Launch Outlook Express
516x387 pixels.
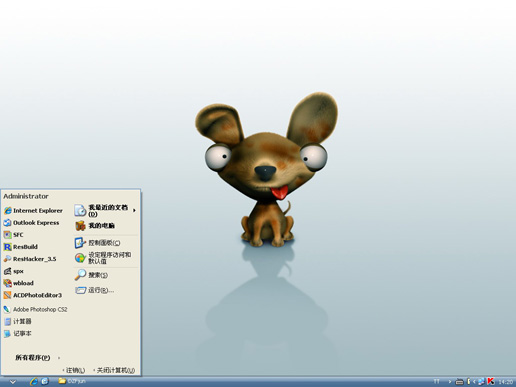tap(32, 223)
